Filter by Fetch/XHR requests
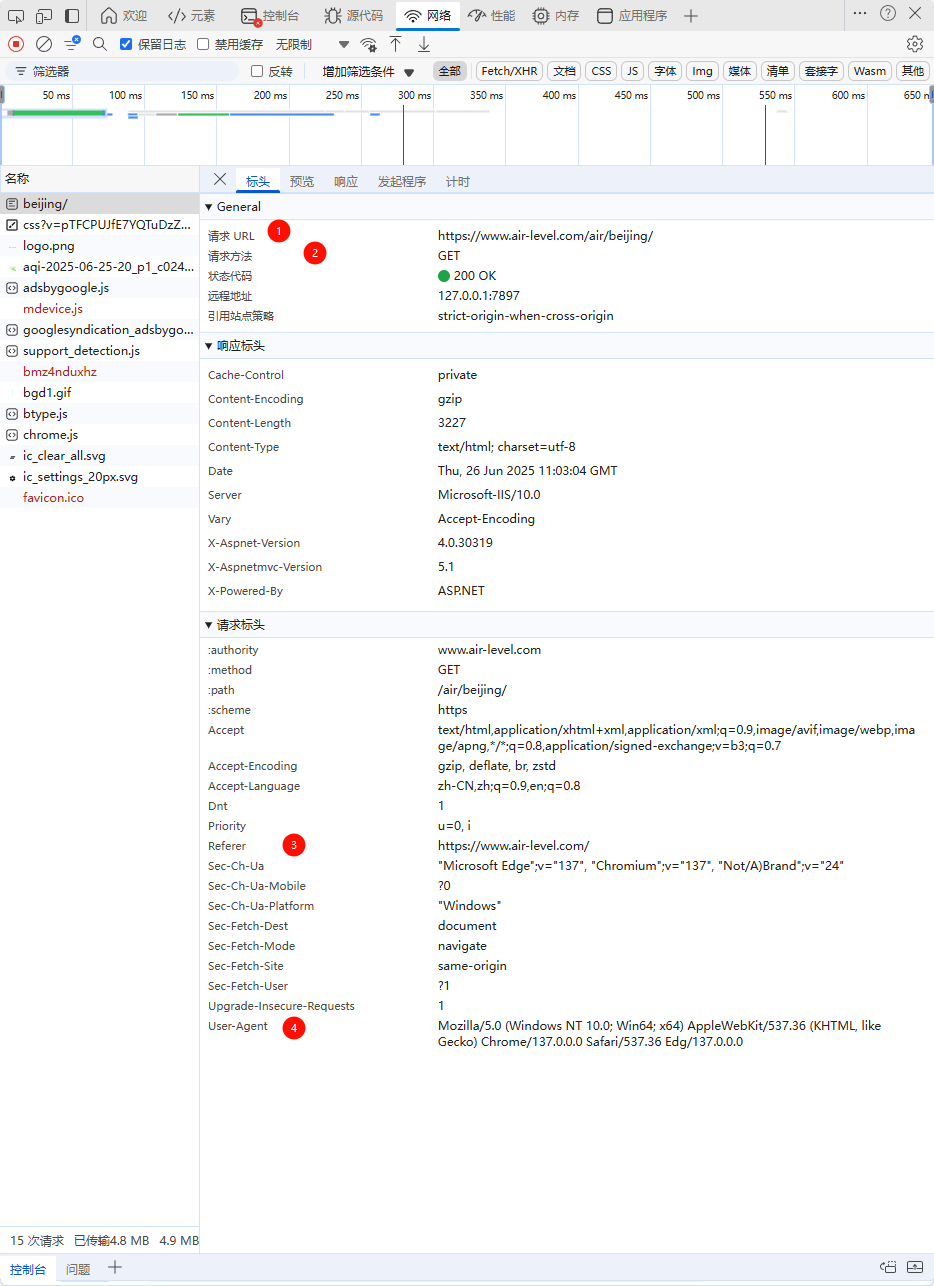The width and height of the screenshot is (934, 1286). [x=509, y=71]
